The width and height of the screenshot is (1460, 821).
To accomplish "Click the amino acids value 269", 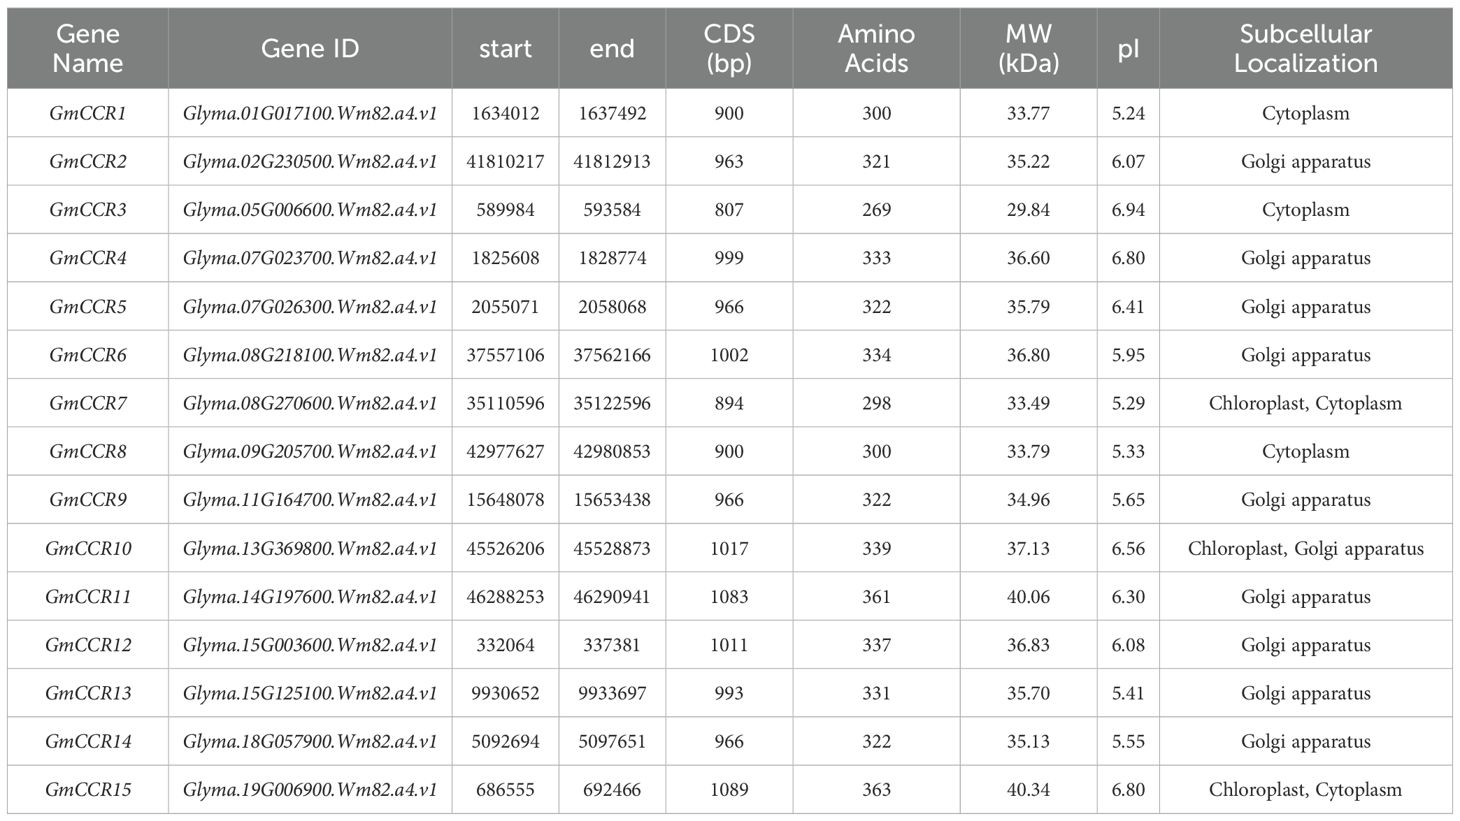I will (876, 210).
